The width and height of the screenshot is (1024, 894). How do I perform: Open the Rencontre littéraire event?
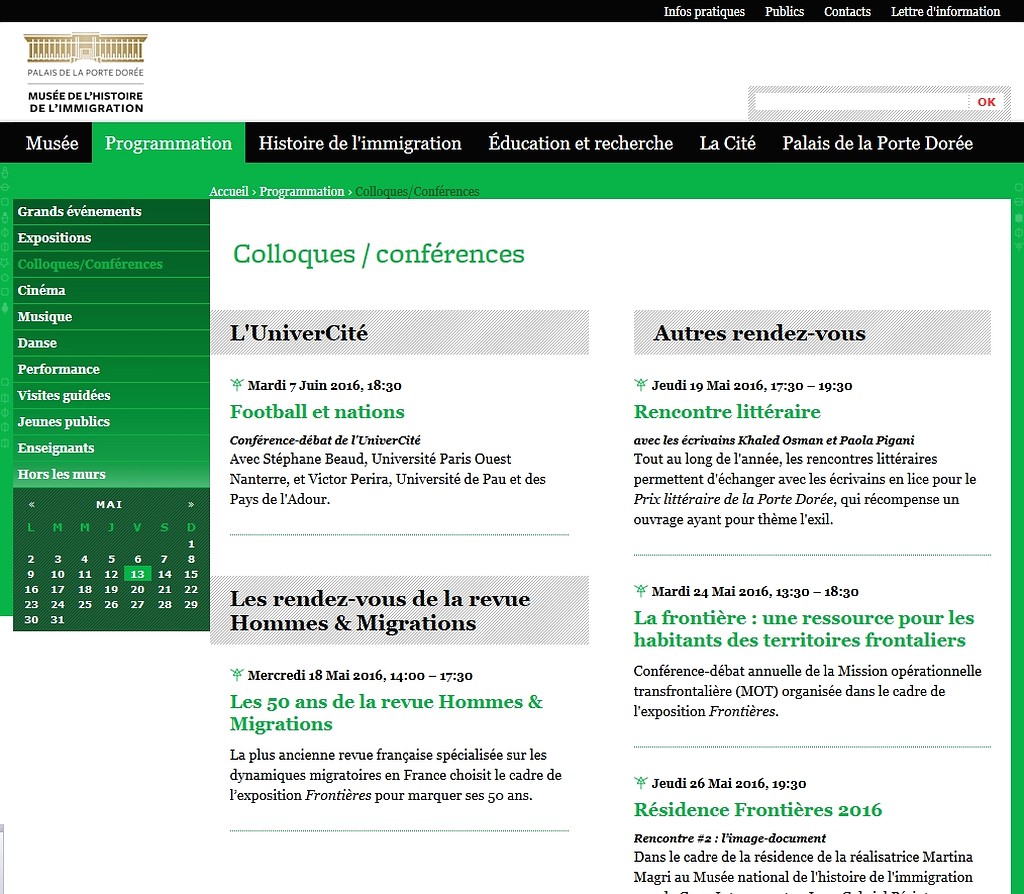[727, 411]
